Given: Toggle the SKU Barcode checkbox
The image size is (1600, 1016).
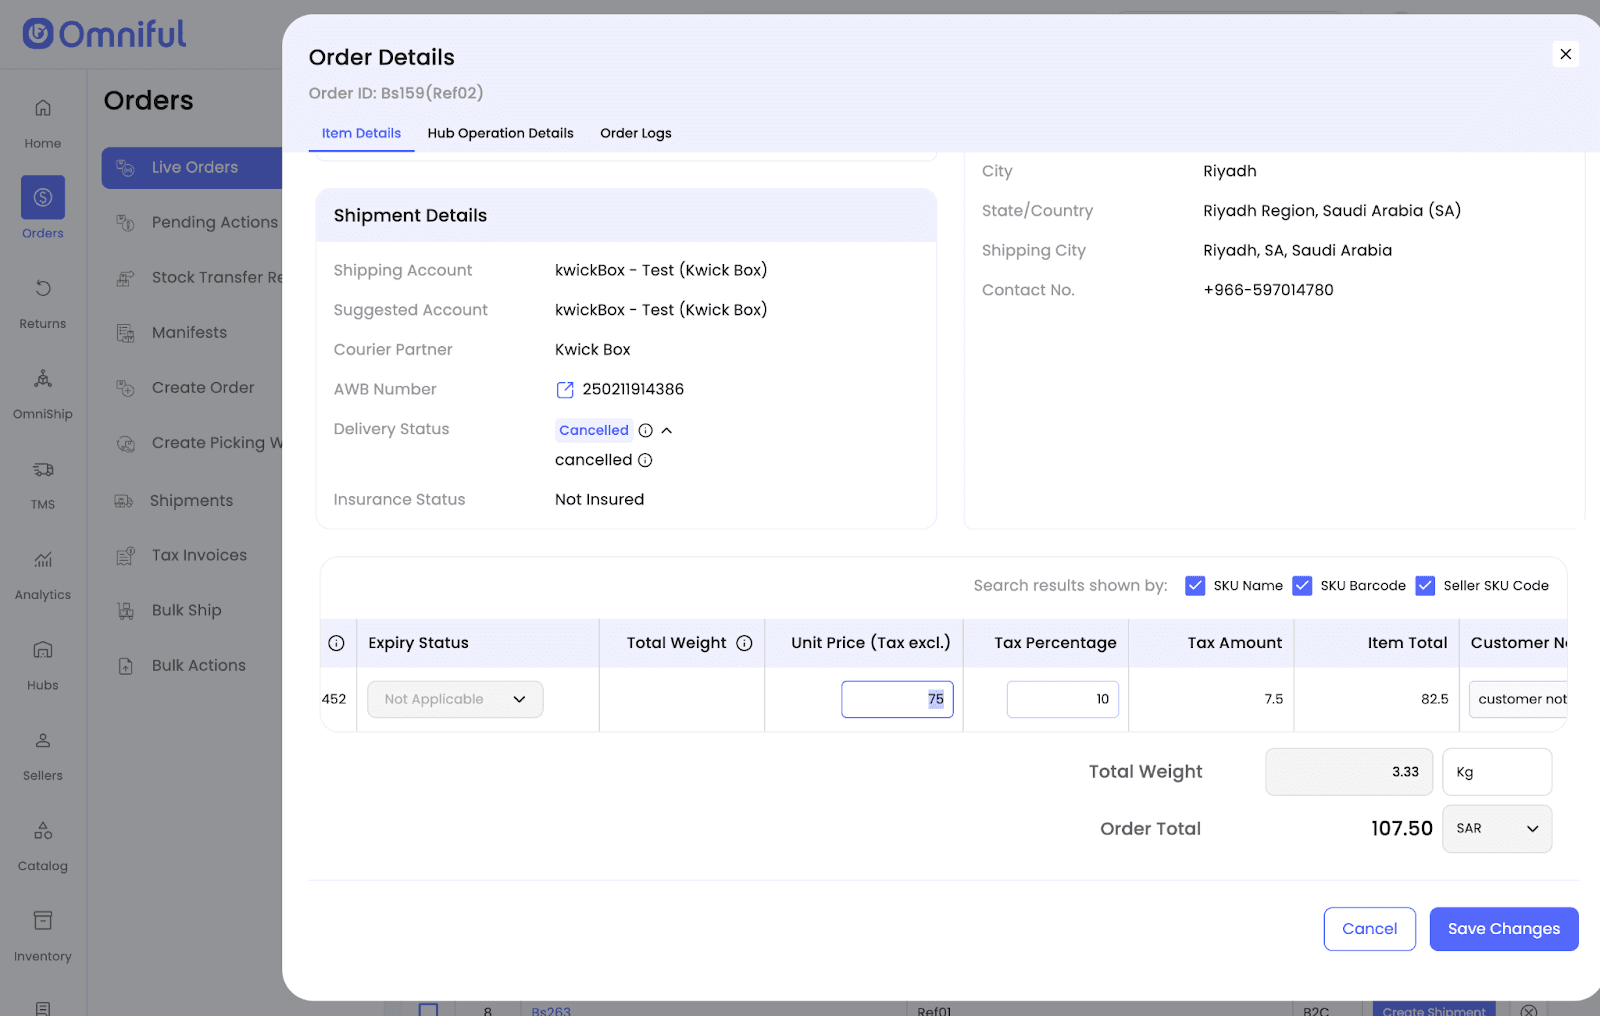Looking at the screenshot, I should [1302, 586].
